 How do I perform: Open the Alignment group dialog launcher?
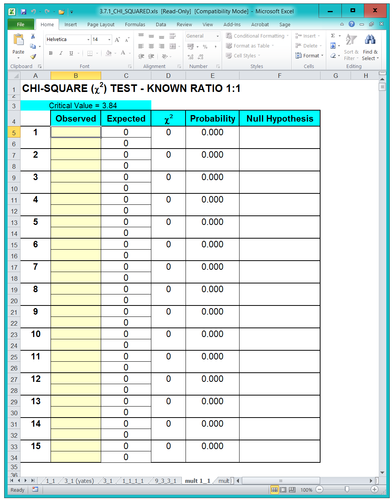179,66
